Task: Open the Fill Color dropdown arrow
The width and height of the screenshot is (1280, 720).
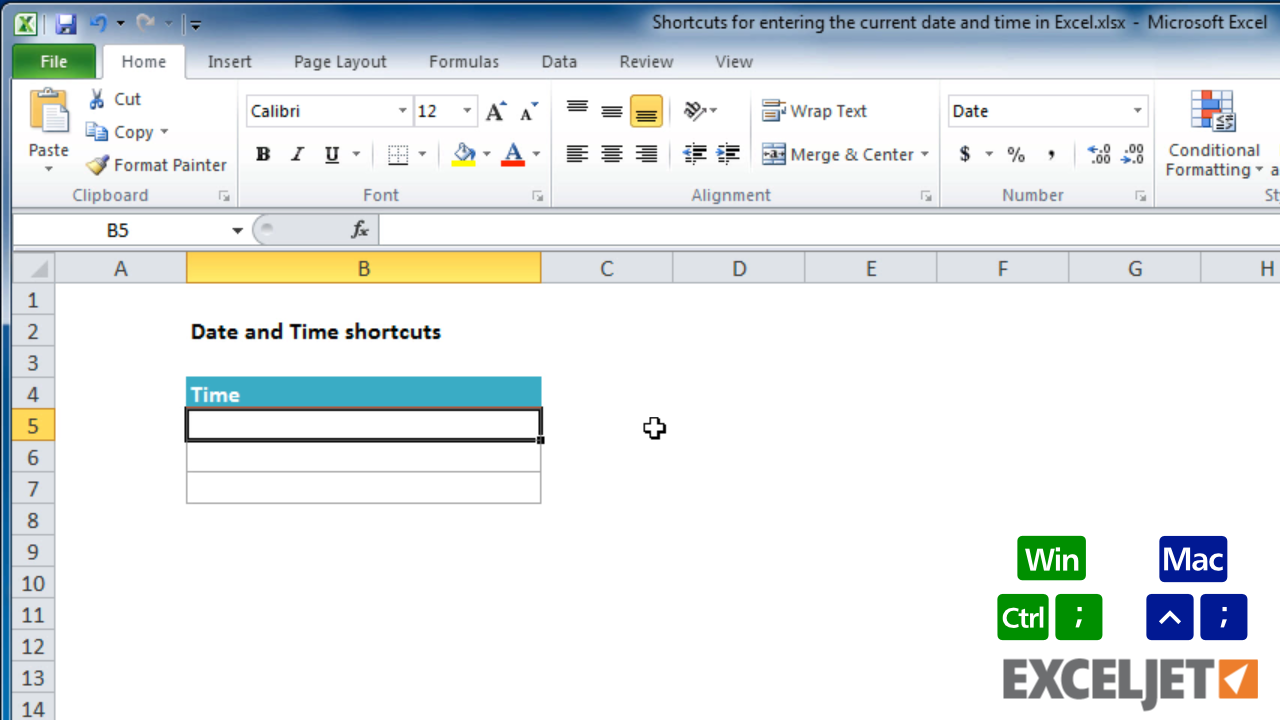Action: [487, 154]
